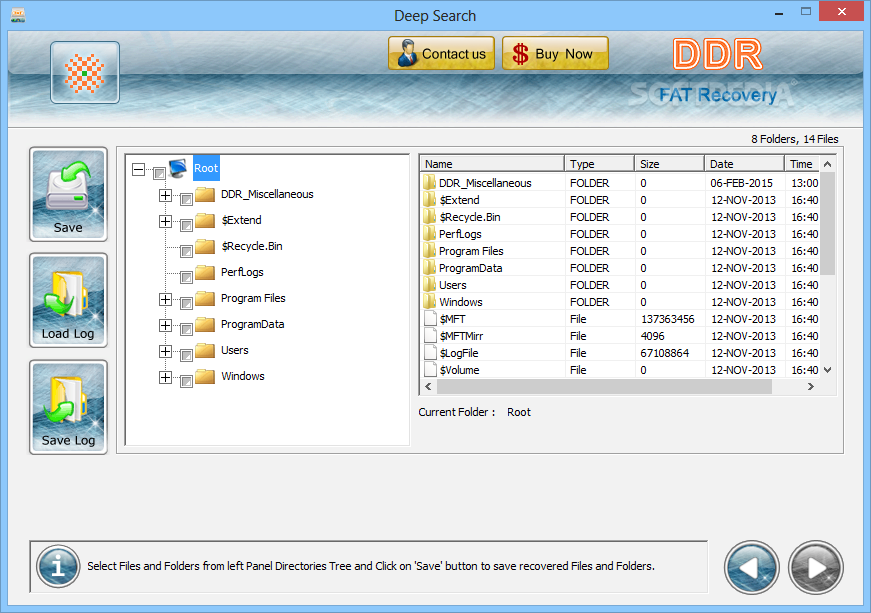
Task: Expand the Windows tree node
Action: click(165, 377)
